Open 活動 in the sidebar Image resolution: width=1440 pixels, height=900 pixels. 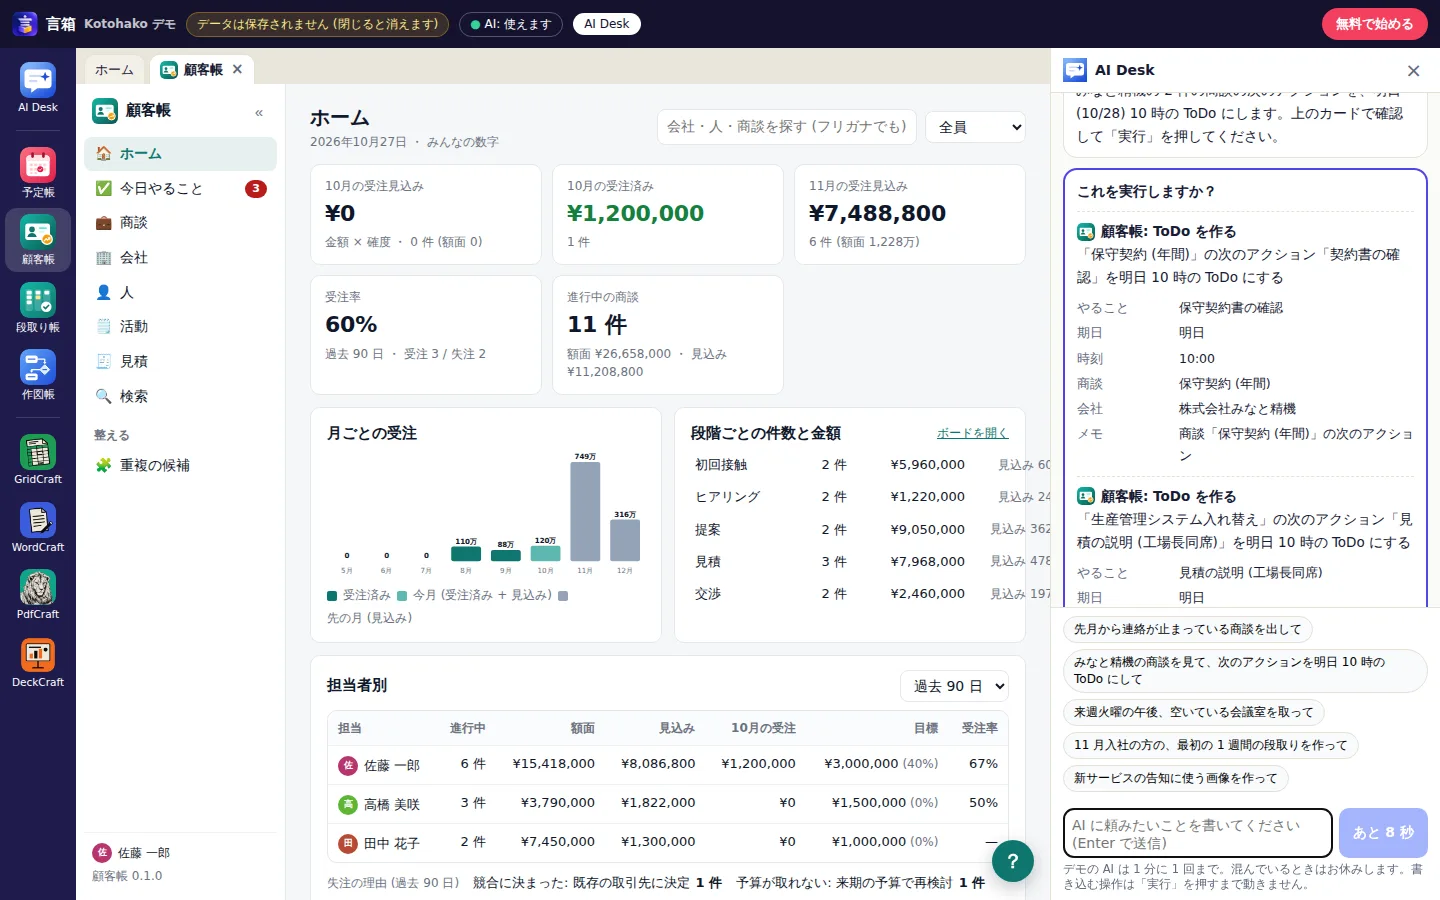(x=181, y=327)
